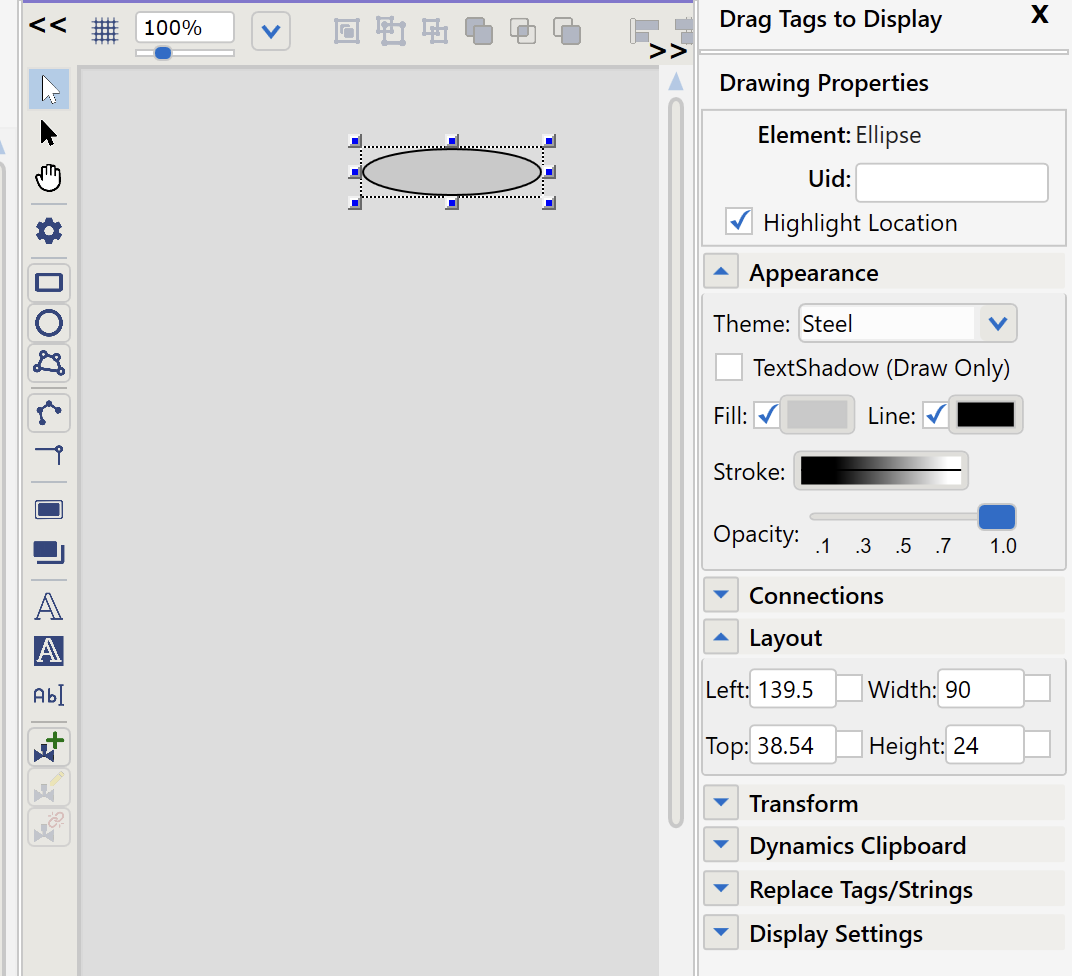The height and width of the screenshot is (976, 1072).
Task: Click the black Line color swatch
Action: 985,415
